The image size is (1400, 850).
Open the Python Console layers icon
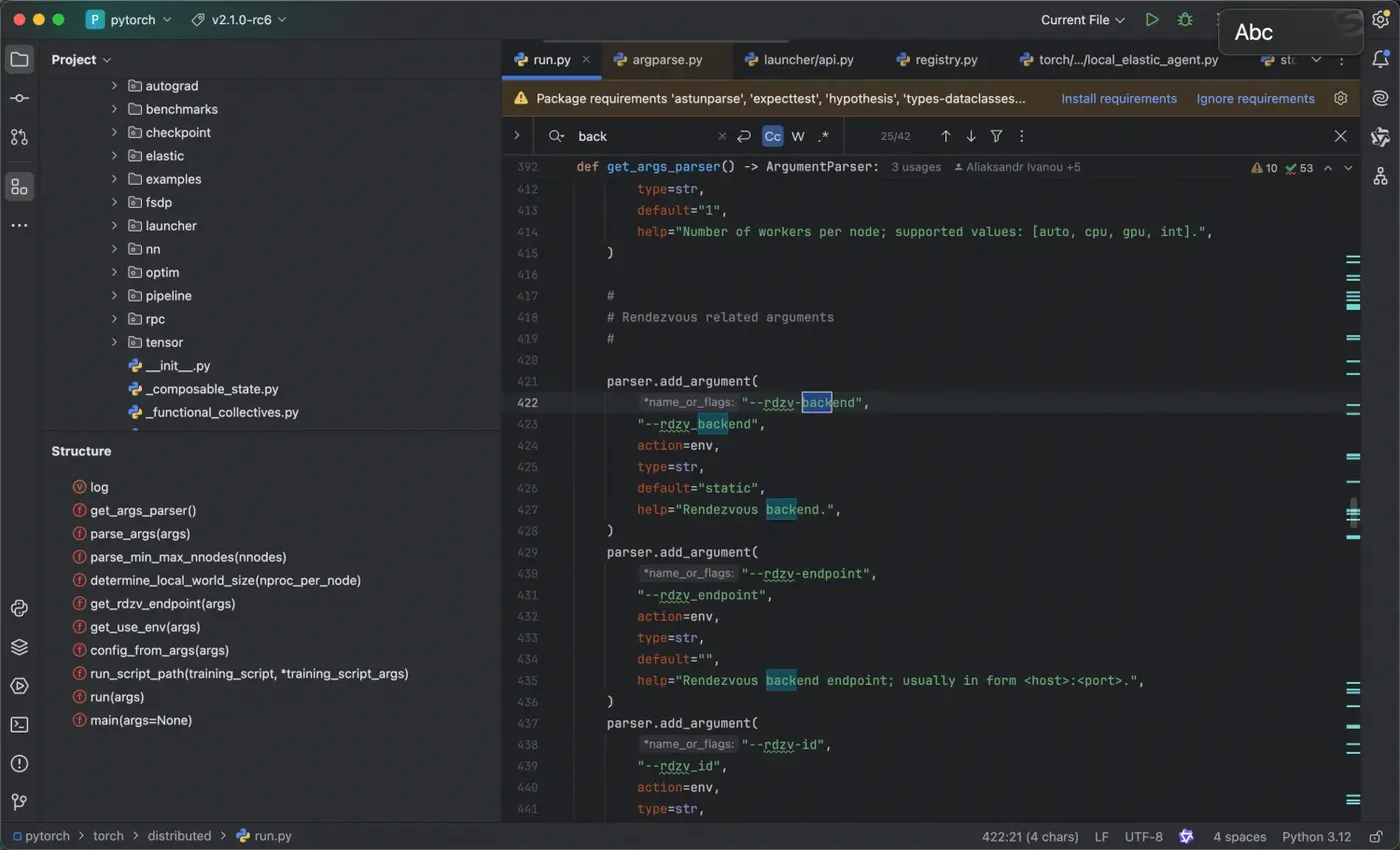click(19, 647)
